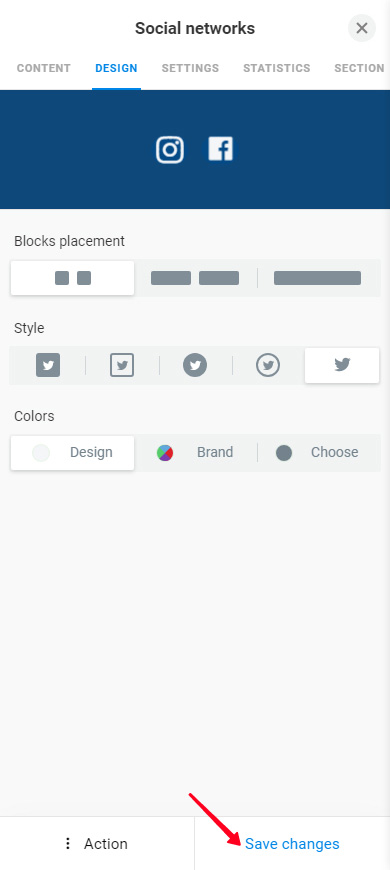The width and height of the screenshot is (390, 870).
Task: Select the plain Twitter bird icon style
Action: 342,366
